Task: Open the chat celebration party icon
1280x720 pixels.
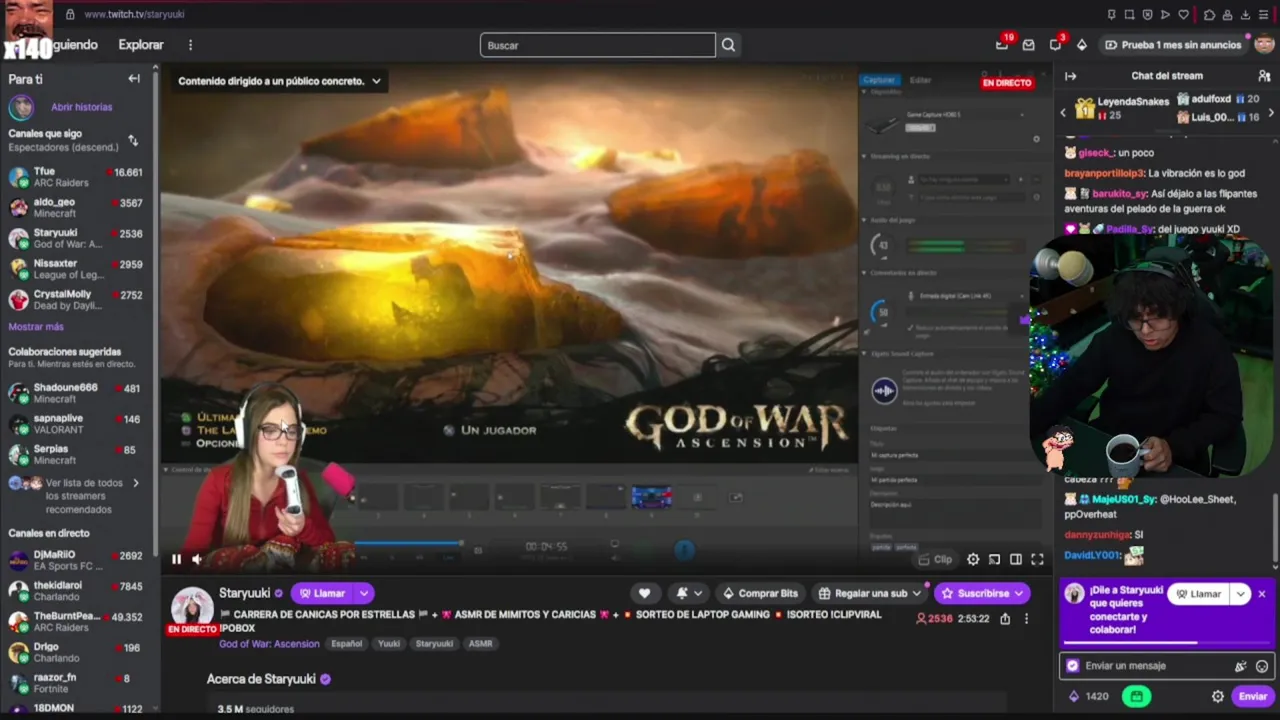Action: coord(1241,666)
